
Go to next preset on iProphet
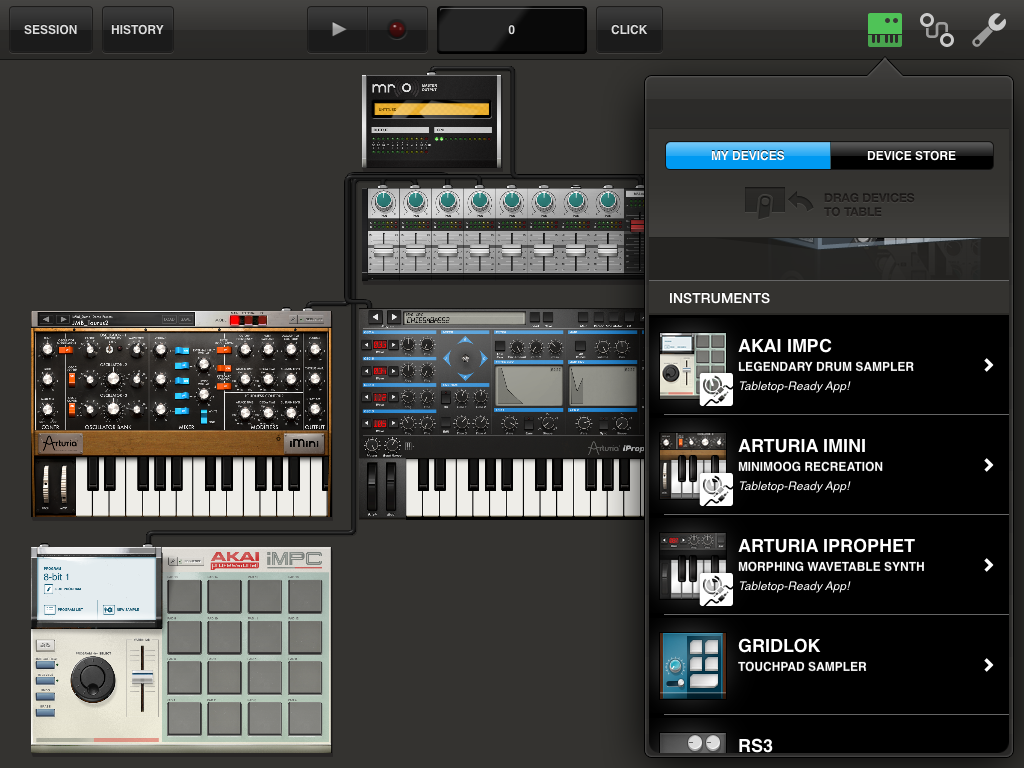coord(394,317)
